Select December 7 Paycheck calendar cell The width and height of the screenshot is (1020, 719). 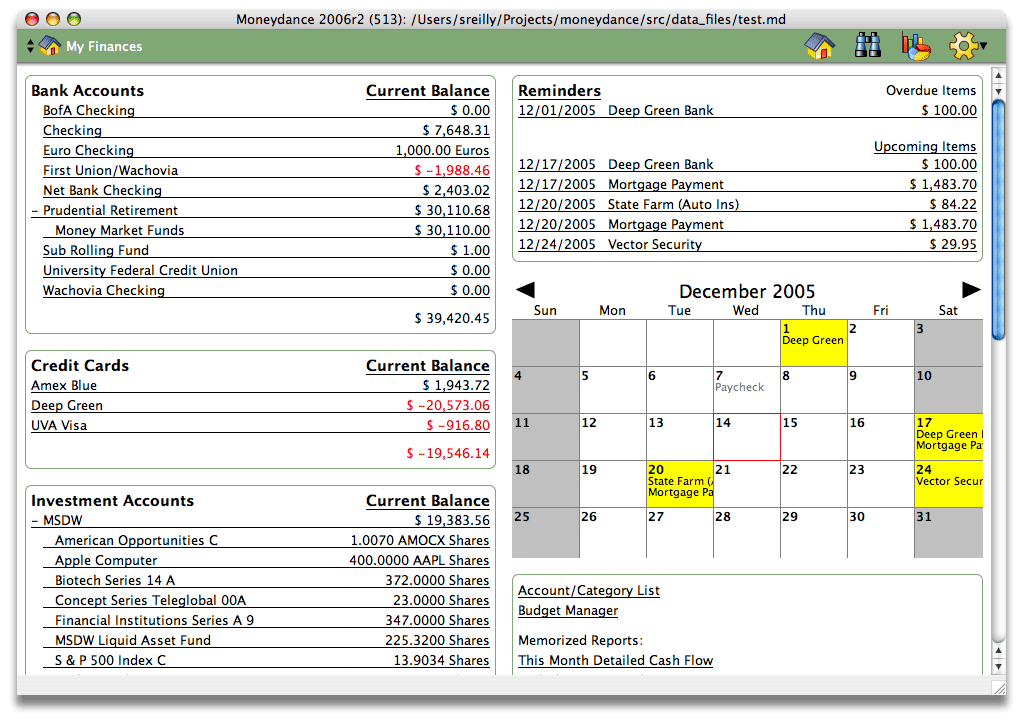(x=747, y=390)
